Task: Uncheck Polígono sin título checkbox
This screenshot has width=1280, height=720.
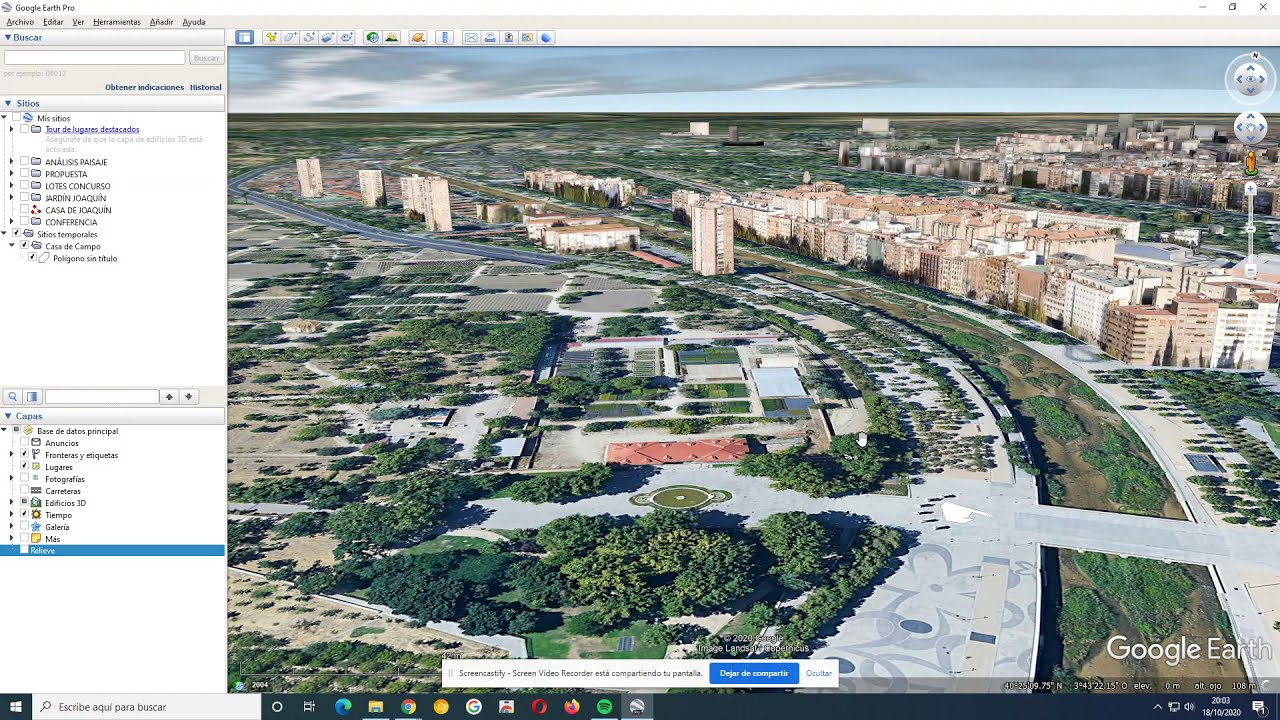Action: pos(32,258)
